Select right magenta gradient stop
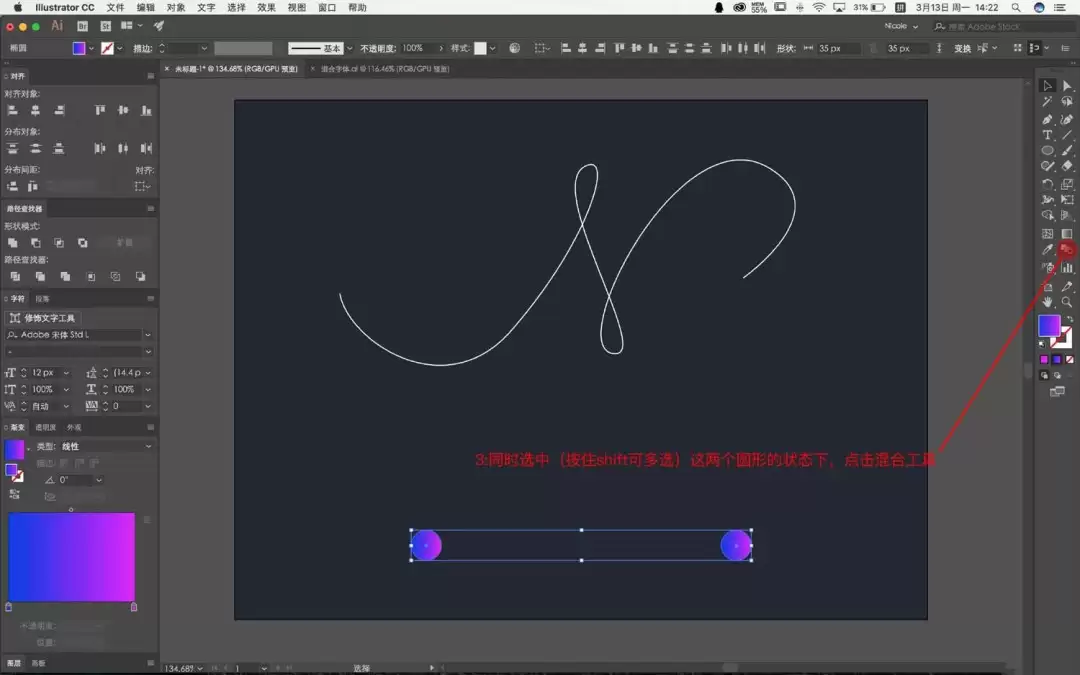 click(x=134, y=607)
